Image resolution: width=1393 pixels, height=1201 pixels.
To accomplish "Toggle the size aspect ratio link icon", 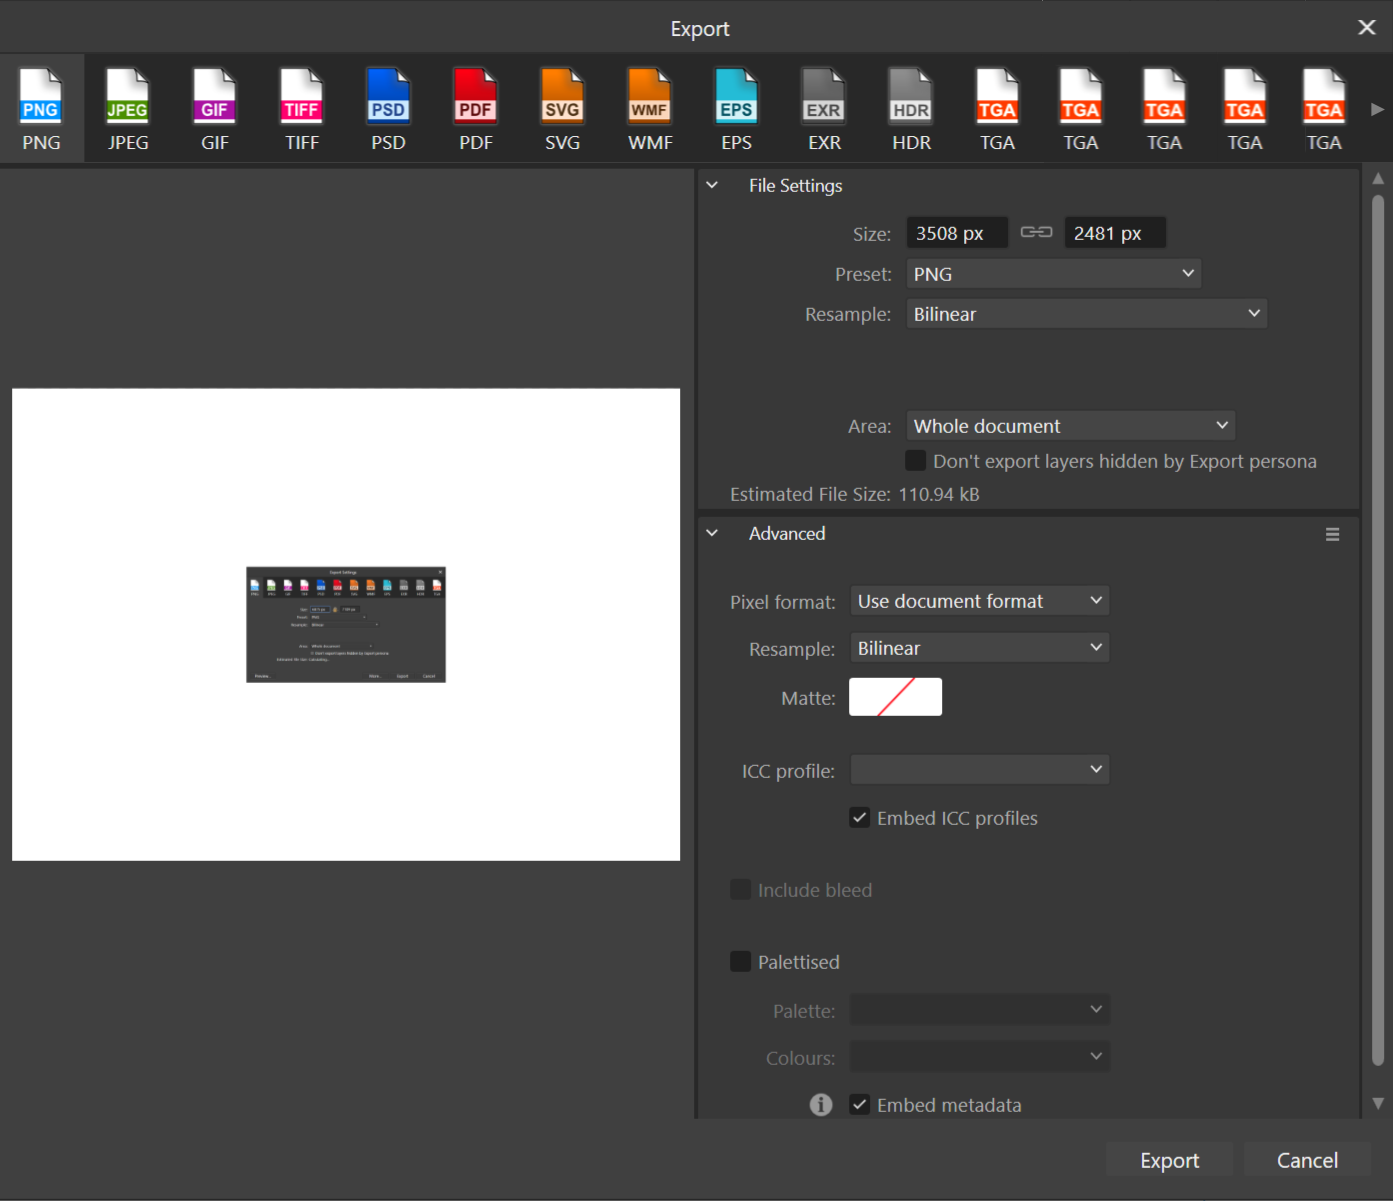I will coord(1036,232).
